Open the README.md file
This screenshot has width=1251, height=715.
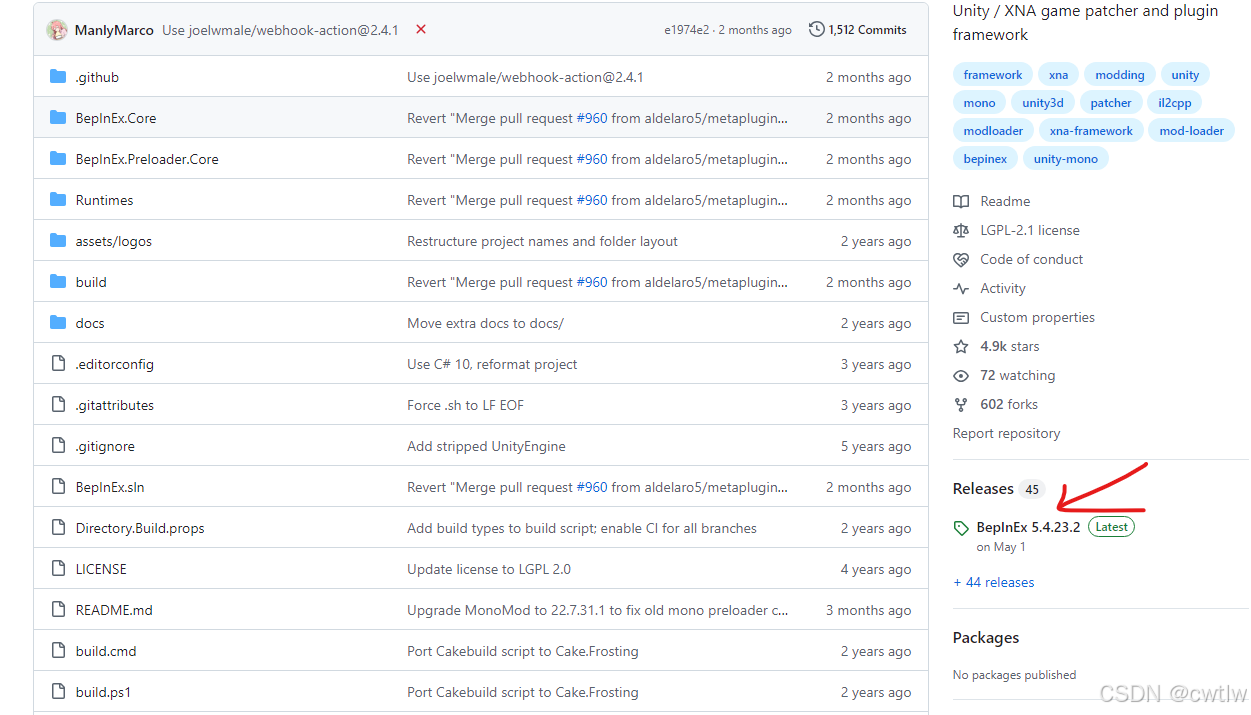(x=114, y=610)
